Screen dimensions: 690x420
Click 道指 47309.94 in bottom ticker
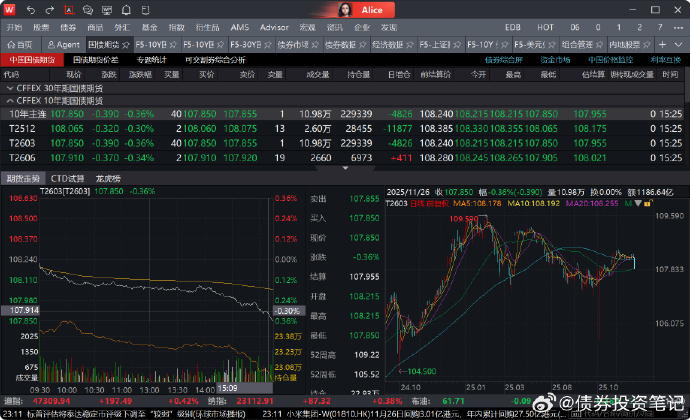click(x=37, y=401)
